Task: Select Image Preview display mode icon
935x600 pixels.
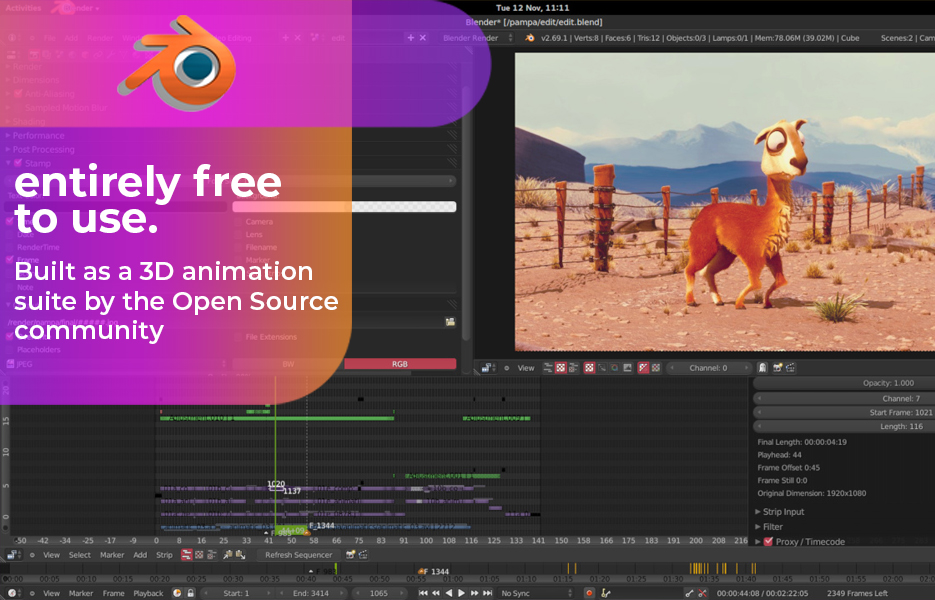Action: pos(589,368)
